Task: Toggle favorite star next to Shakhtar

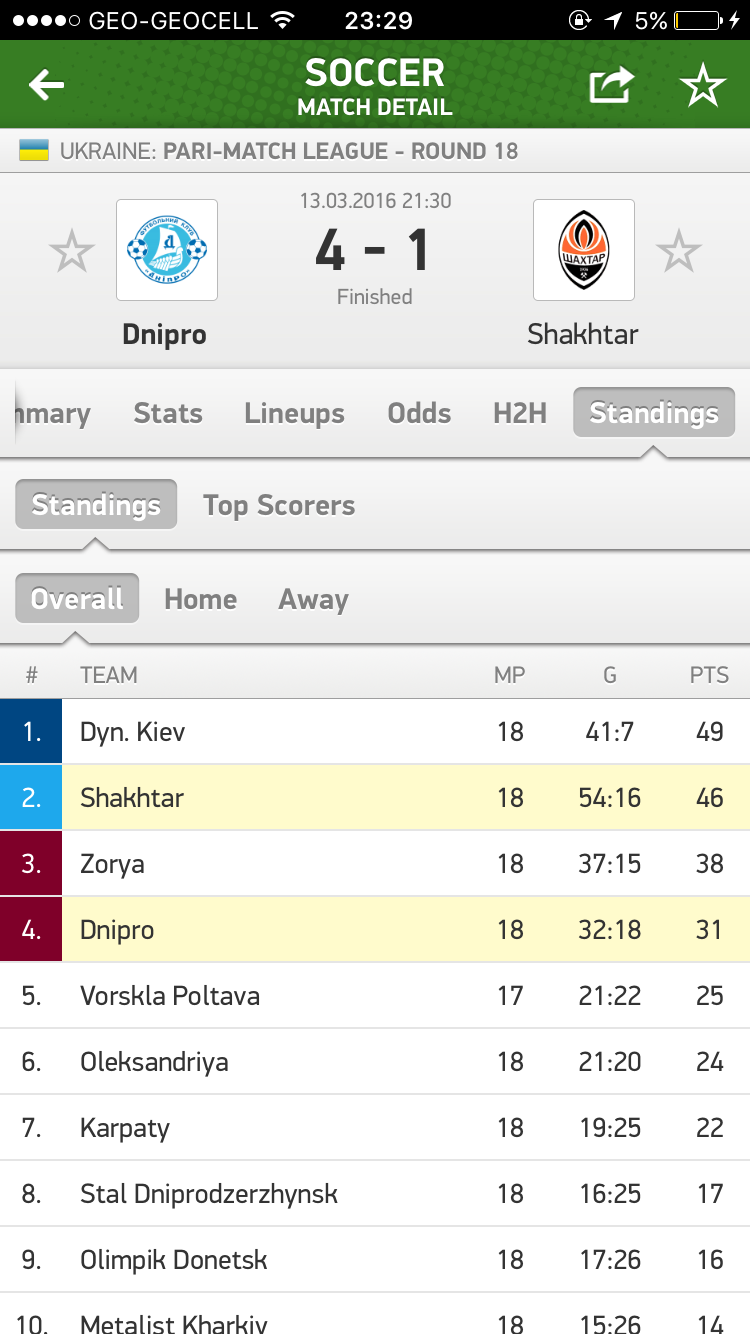Action: click(679, 252)
